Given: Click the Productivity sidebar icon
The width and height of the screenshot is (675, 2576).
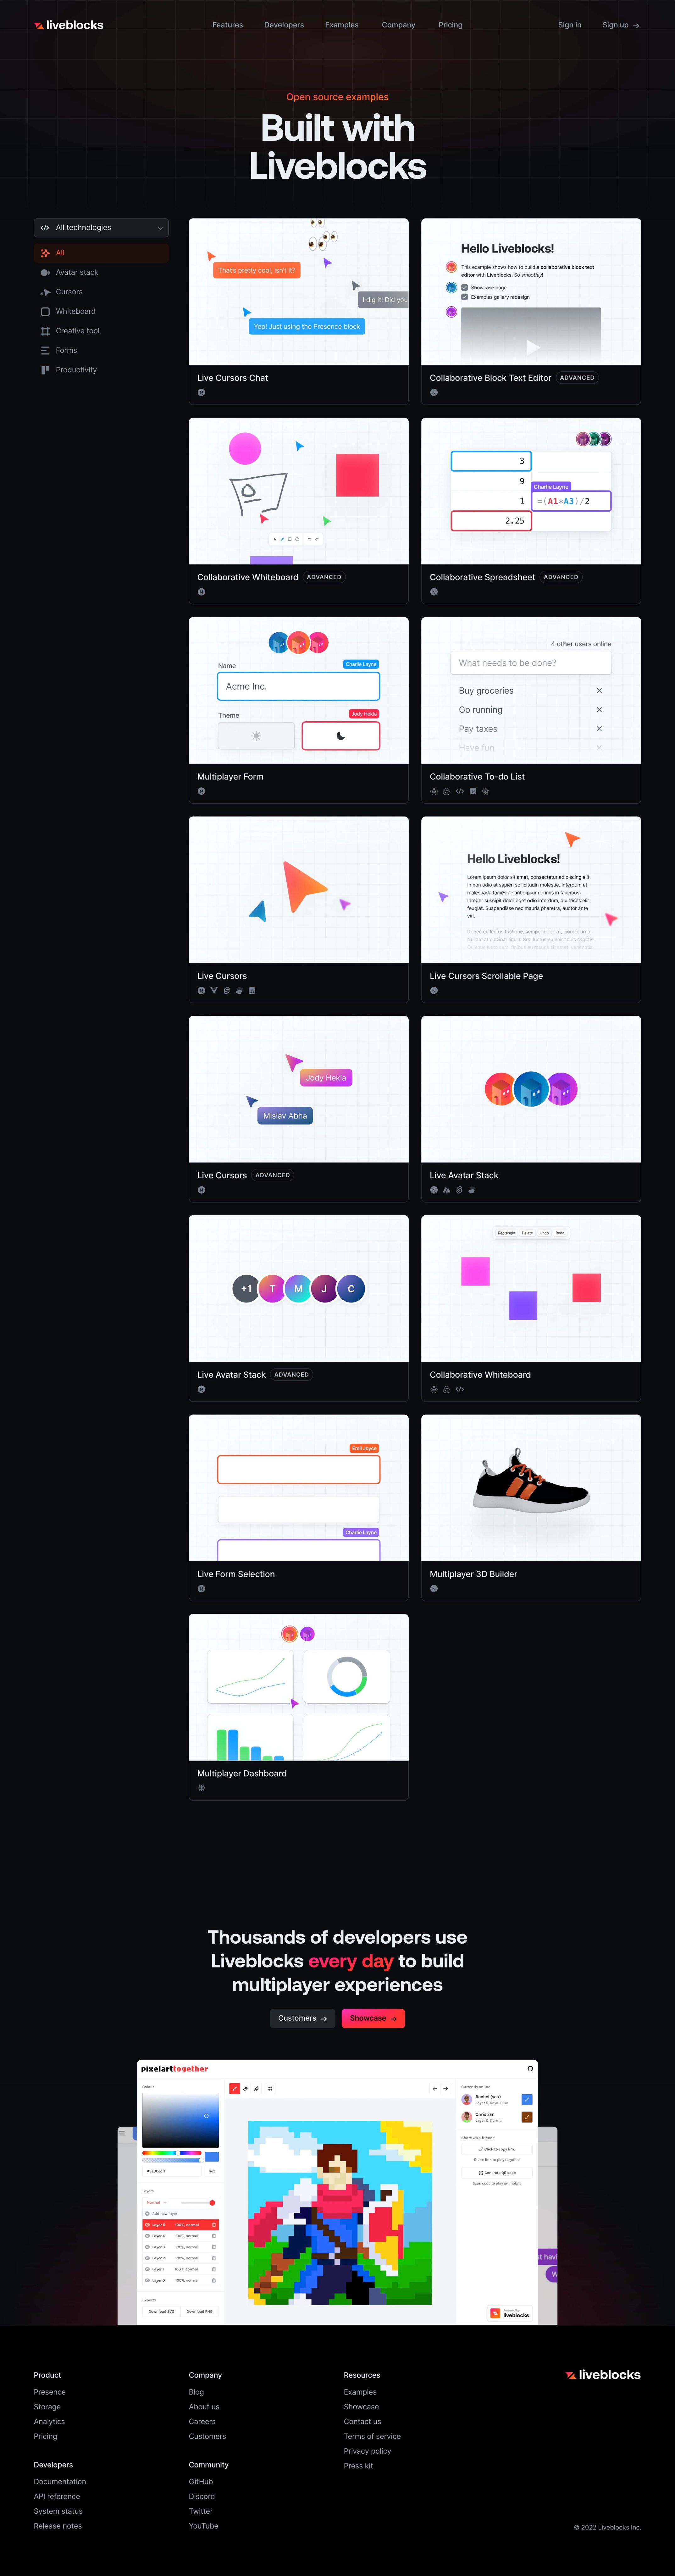Looking at the screenshot, I should click(x=44, y=368).
